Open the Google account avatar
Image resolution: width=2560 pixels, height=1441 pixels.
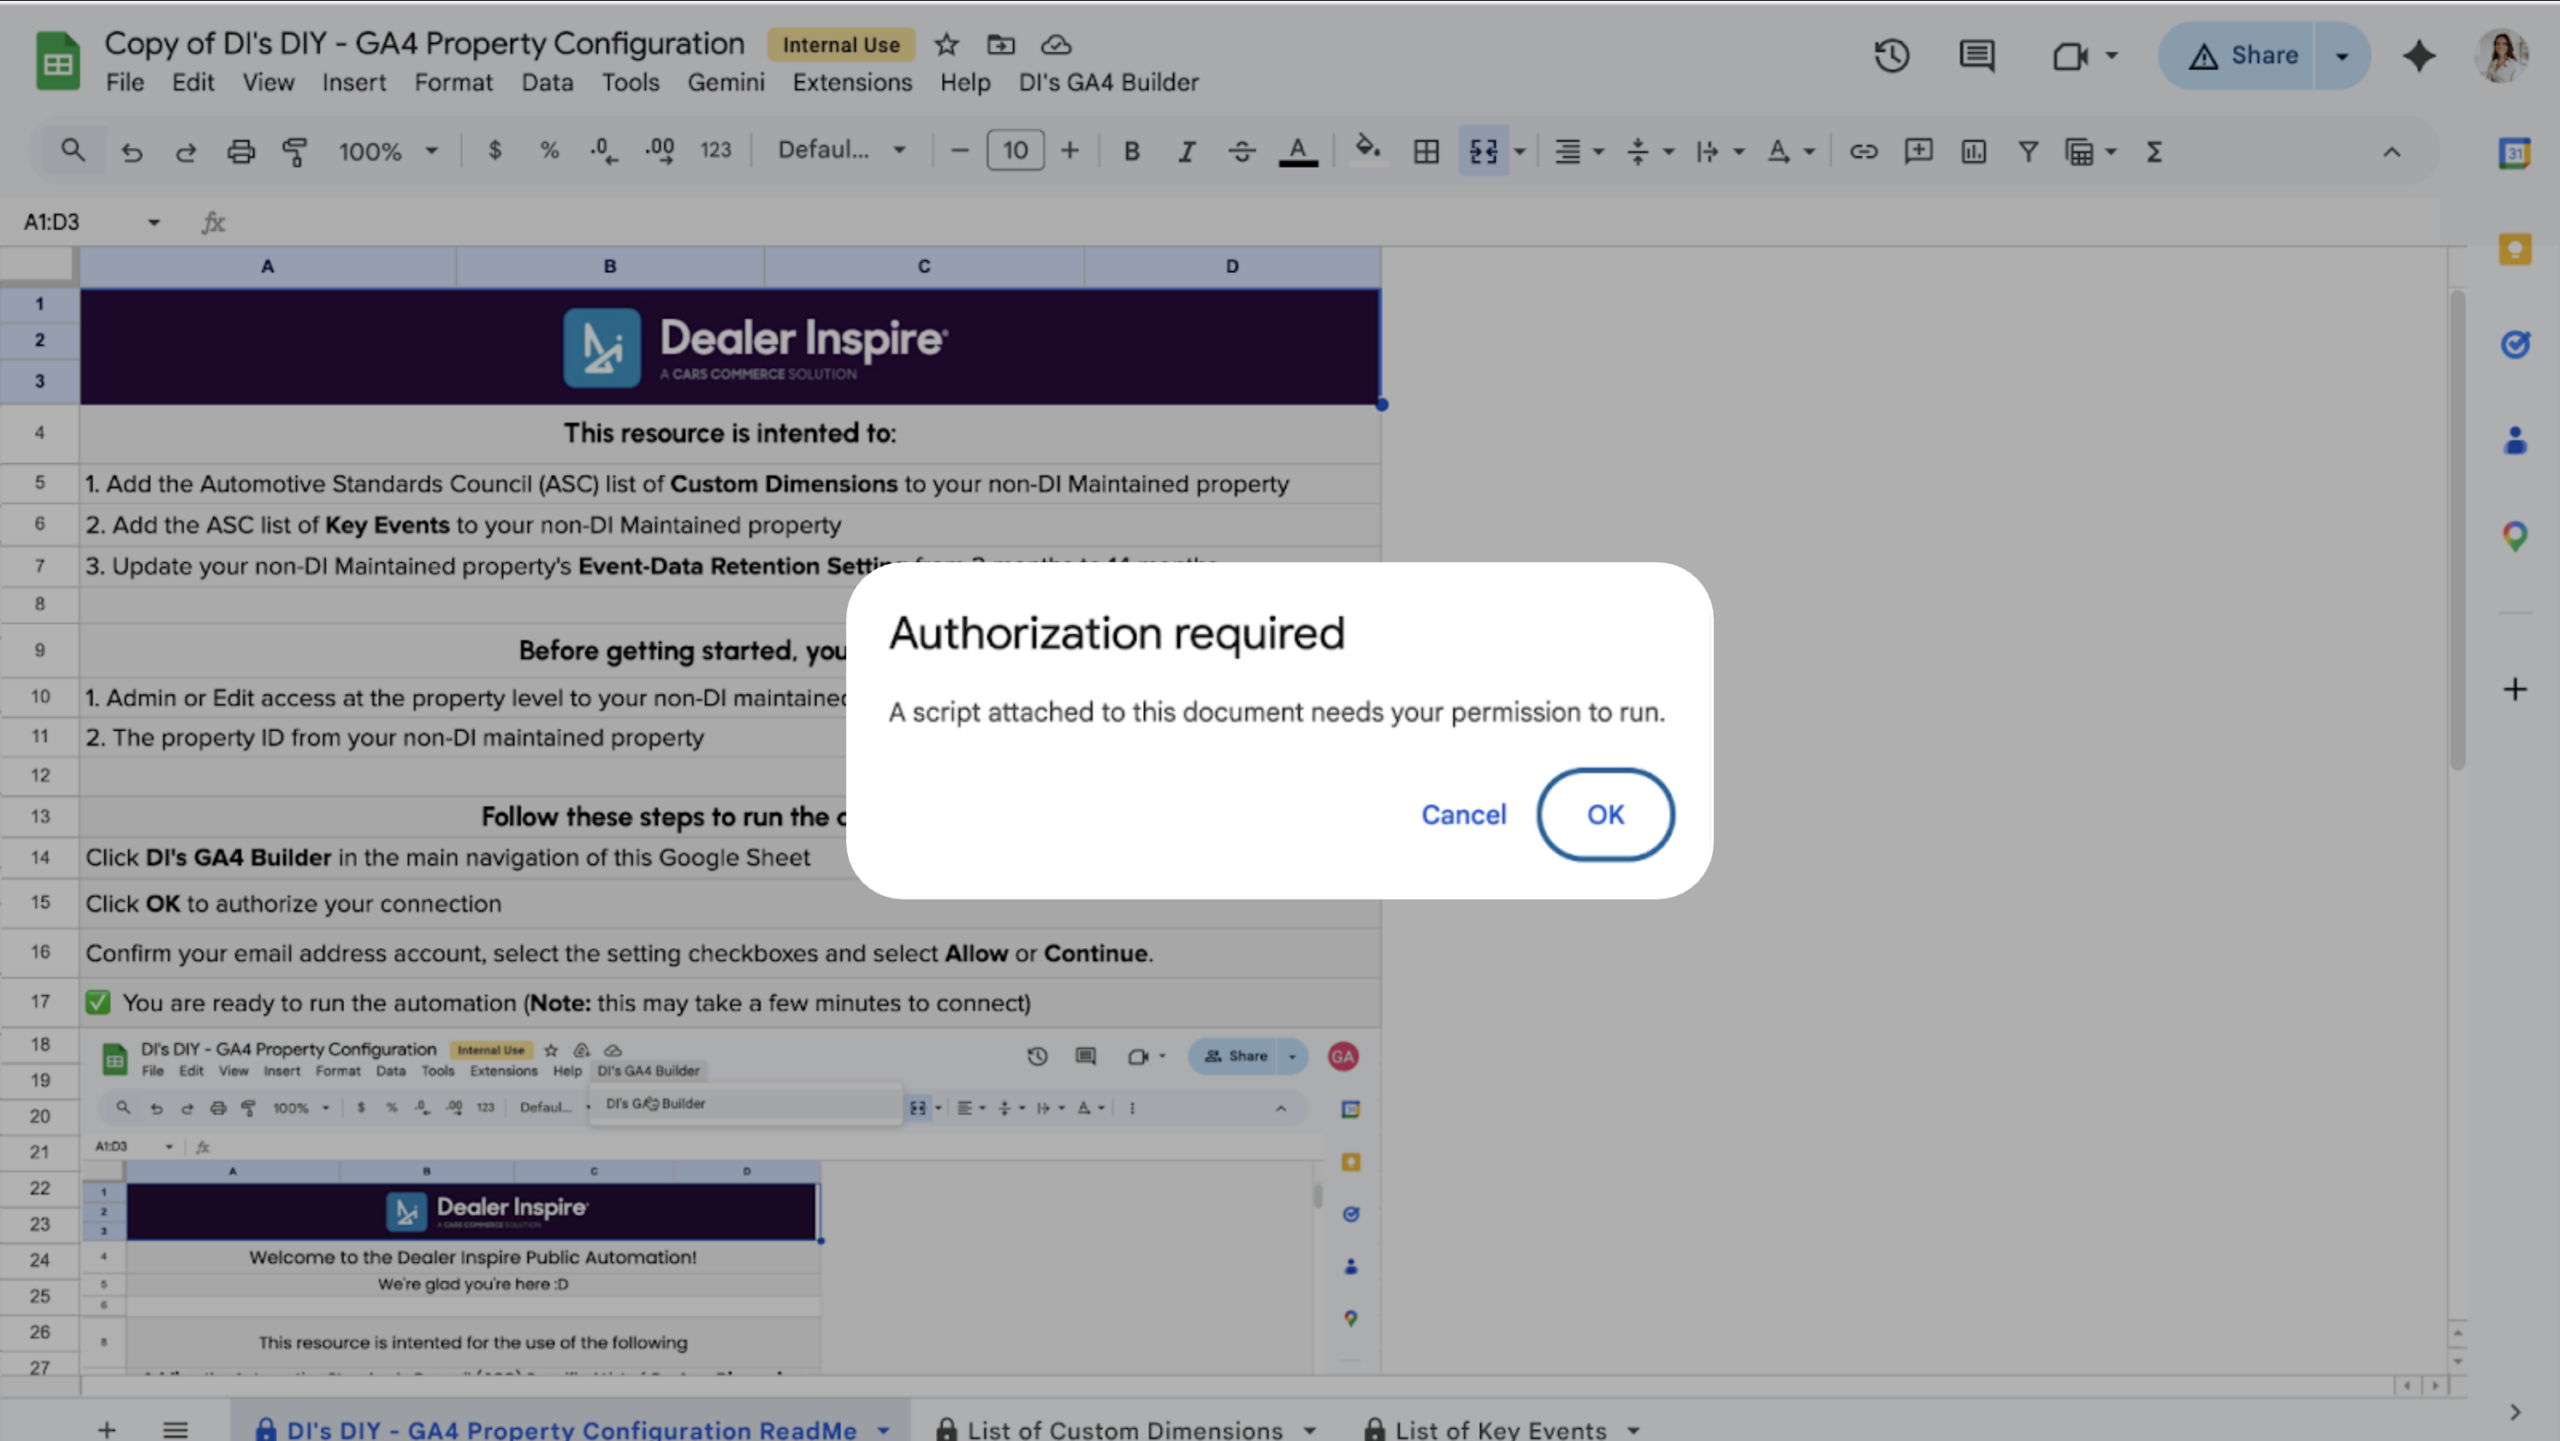pos(2503,55)
